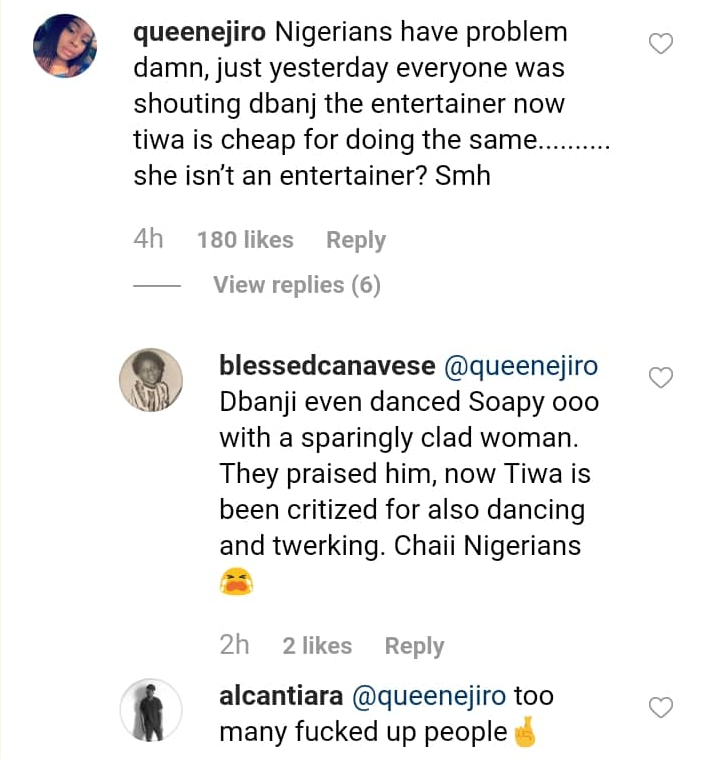Viewport: 721px width, 759px height.
Task: Reply to queenejiro's comment
Action: tap(355, 240)
